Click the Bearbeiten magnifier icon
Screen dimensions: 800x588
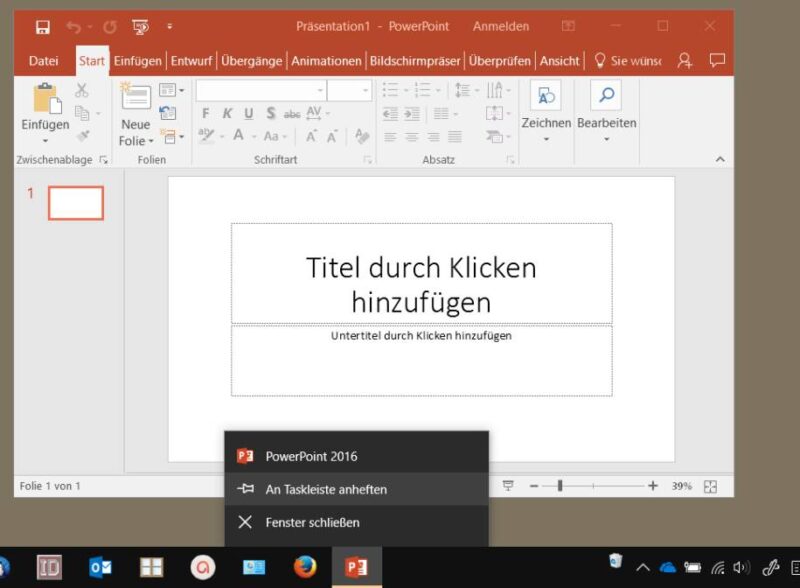(x=606, y=96)
